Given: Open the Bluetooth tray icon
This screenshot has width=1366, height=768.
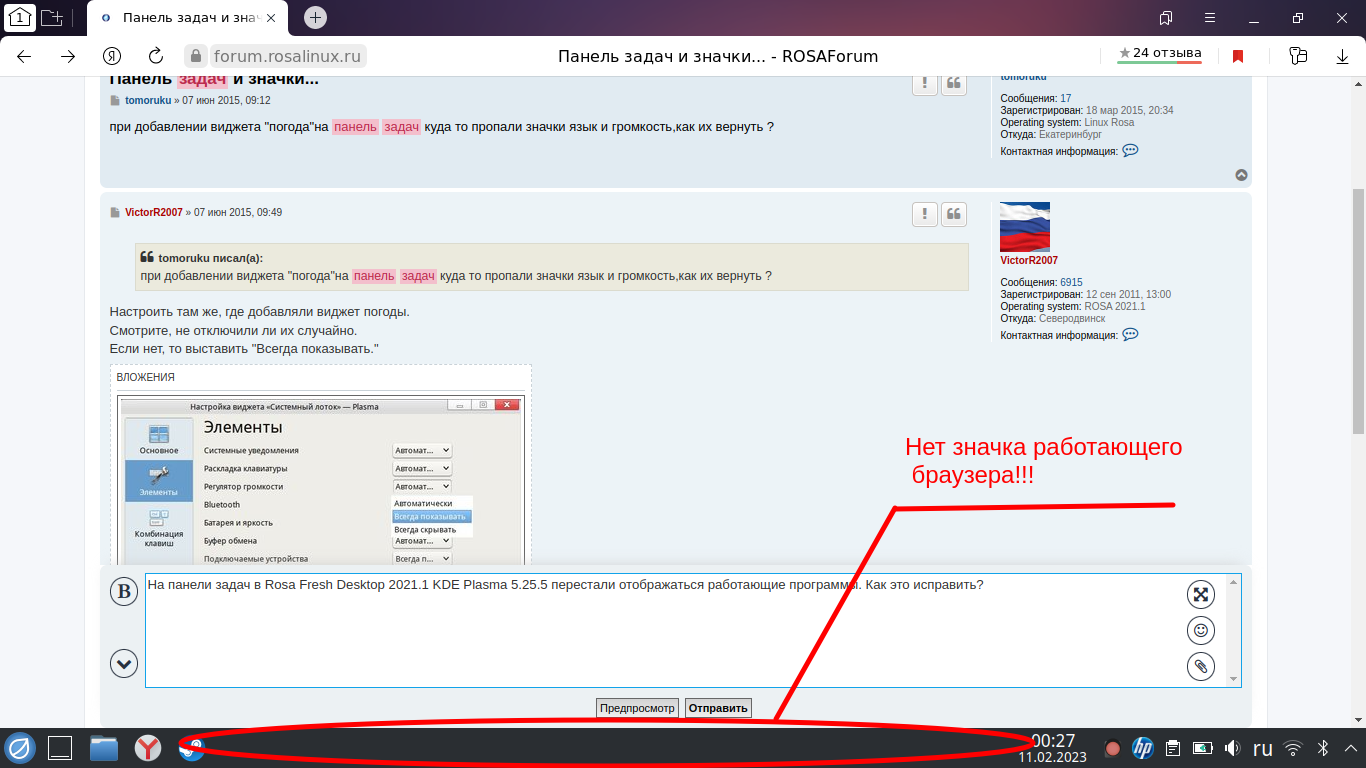Looking at the screenshot, I should pos(1322,748).
